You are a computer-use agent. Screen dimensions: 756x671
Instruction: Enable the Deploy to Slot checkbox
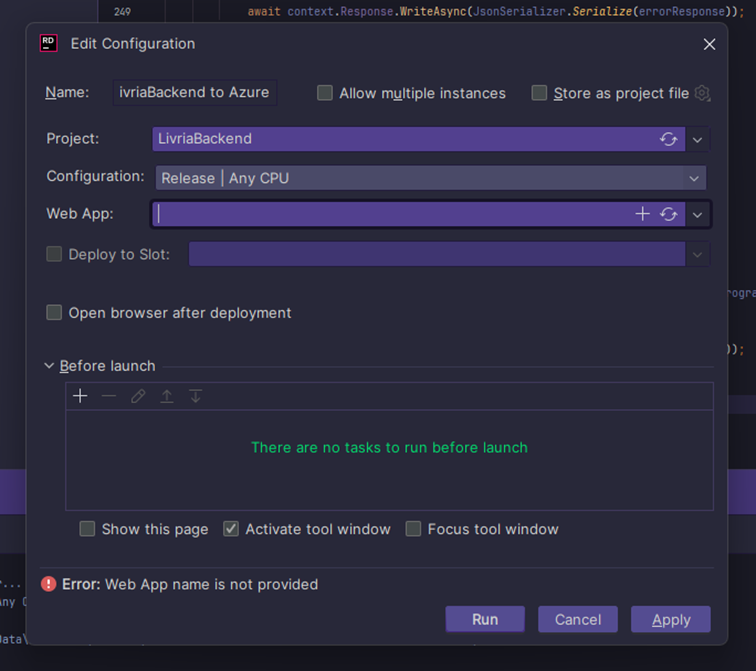pos(54,254)
